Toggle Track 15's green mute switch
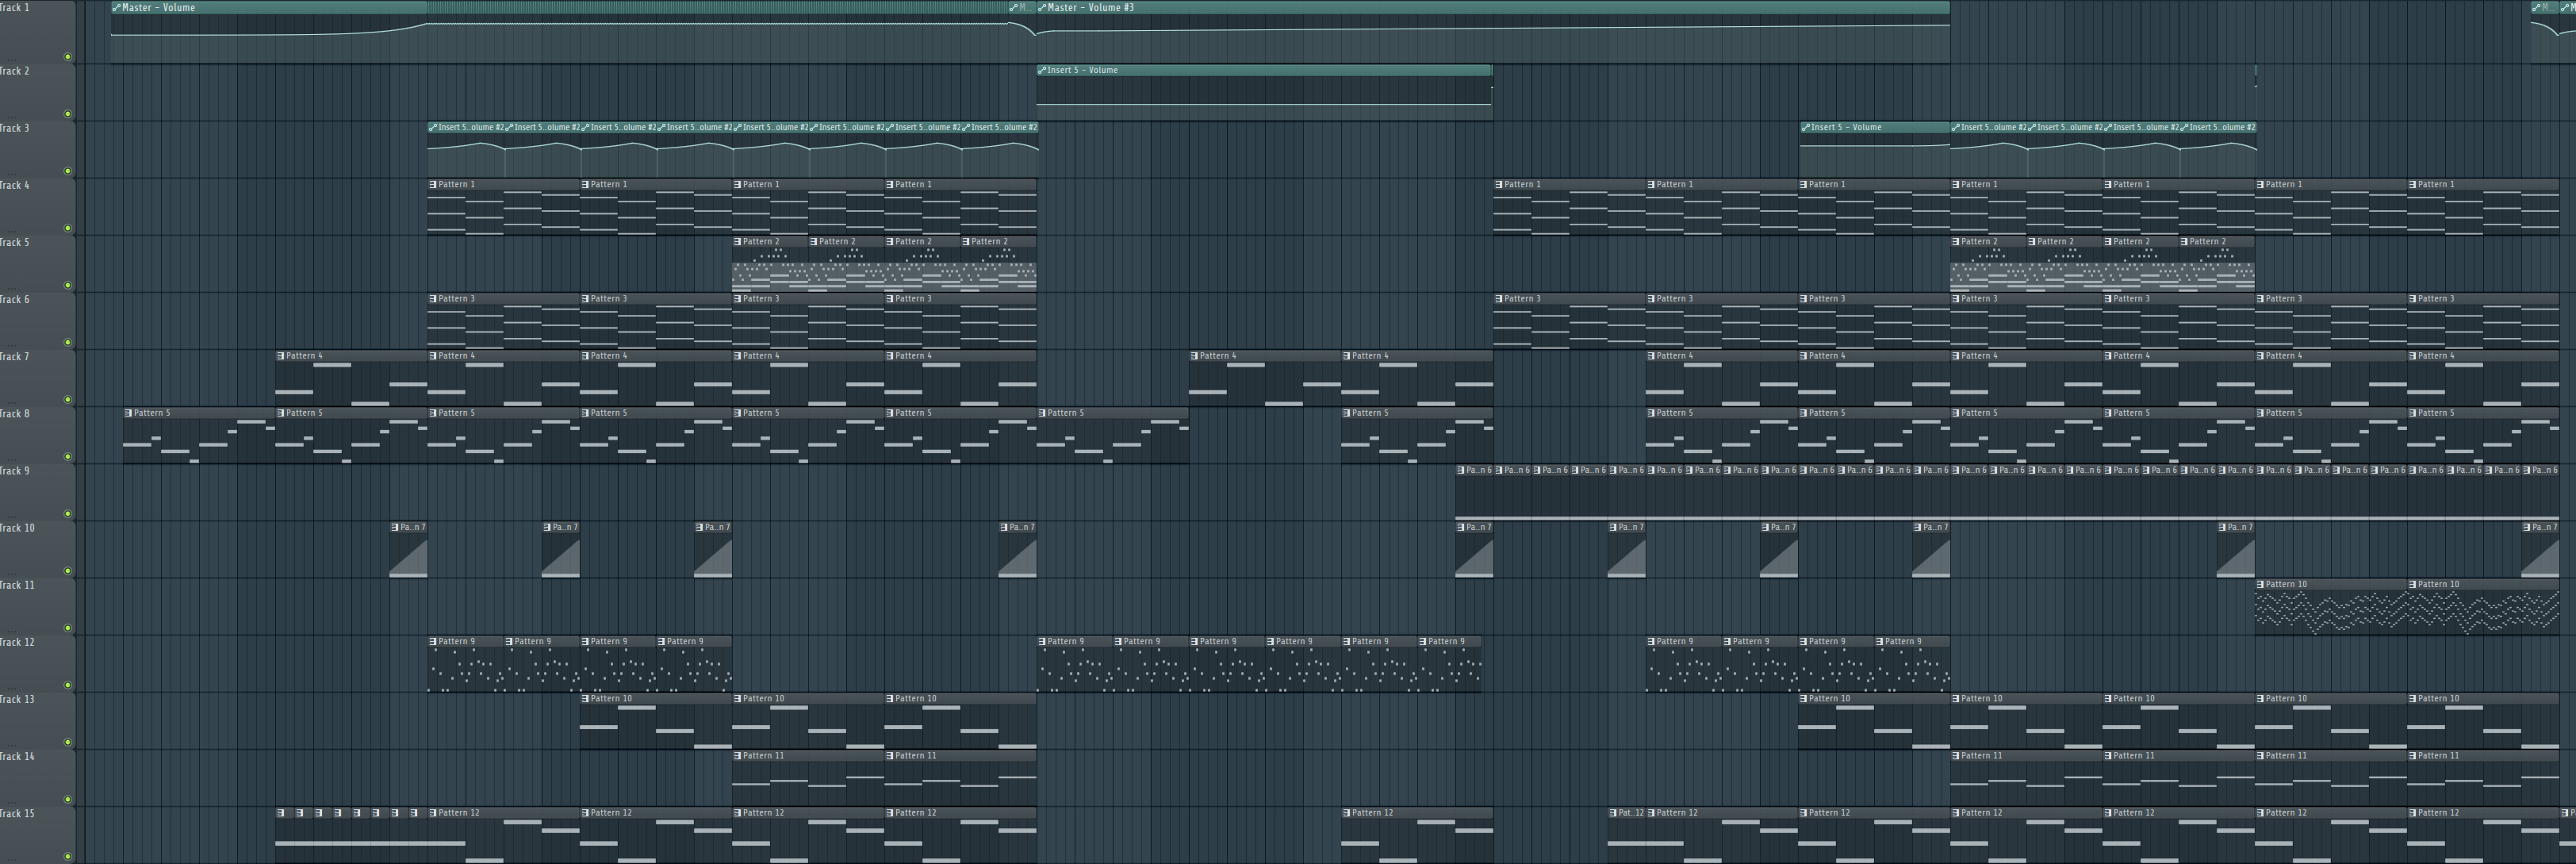 click(x=68, y=856)
